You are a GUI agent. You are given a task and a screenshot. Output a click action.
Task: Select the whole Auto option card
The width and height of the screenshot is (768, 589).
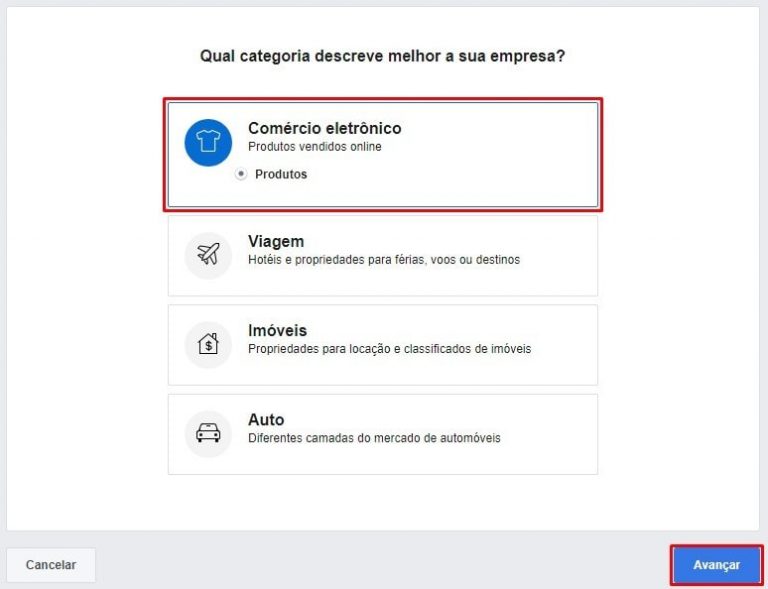(x=383, y=434)
